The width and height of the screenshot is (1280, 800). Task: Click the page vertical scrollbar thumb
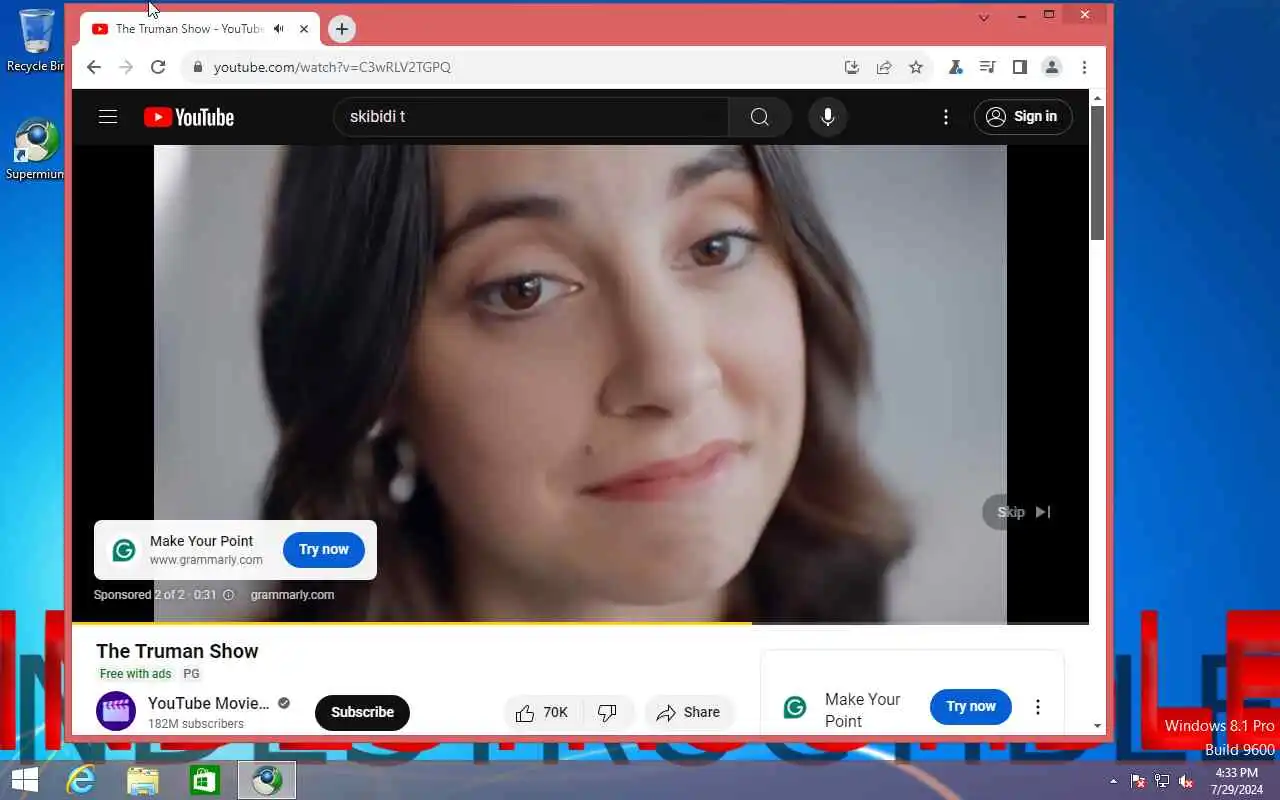pyautogui.click(x=1097, y=172)
